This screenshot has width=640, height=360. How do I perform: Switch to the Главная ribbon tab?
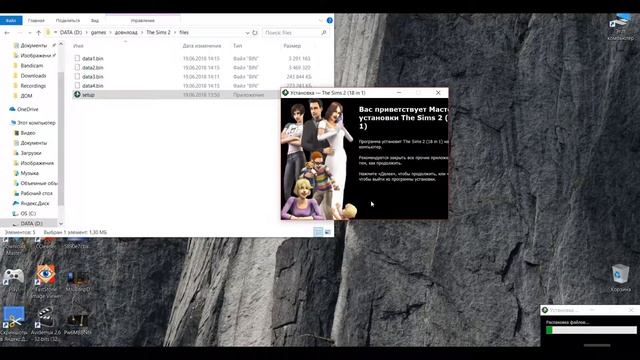(x=36, y=20)
